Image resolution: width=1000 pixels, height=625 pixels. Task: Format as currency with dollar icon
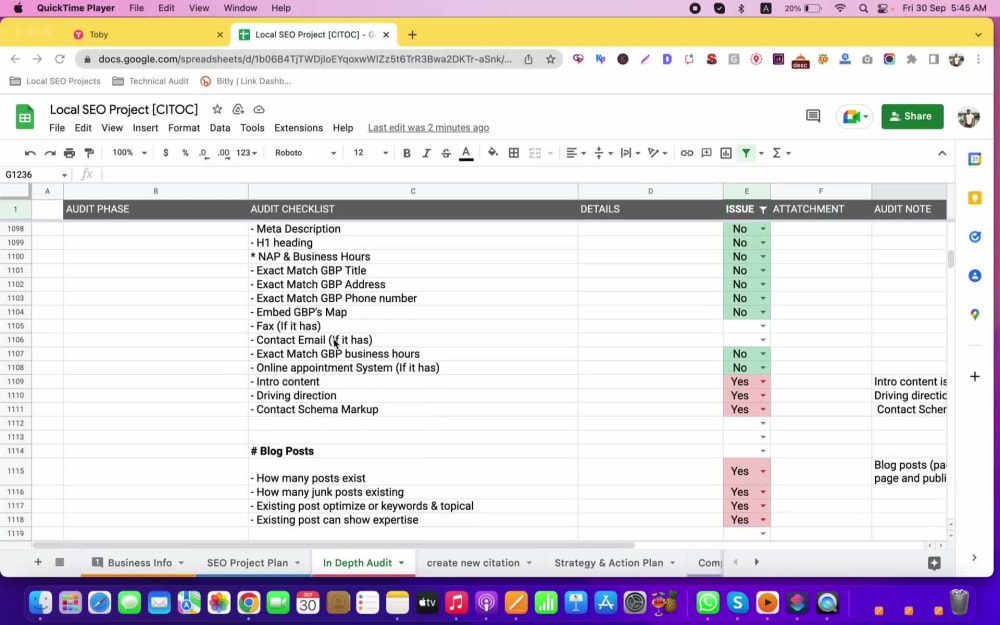point(166,153)
